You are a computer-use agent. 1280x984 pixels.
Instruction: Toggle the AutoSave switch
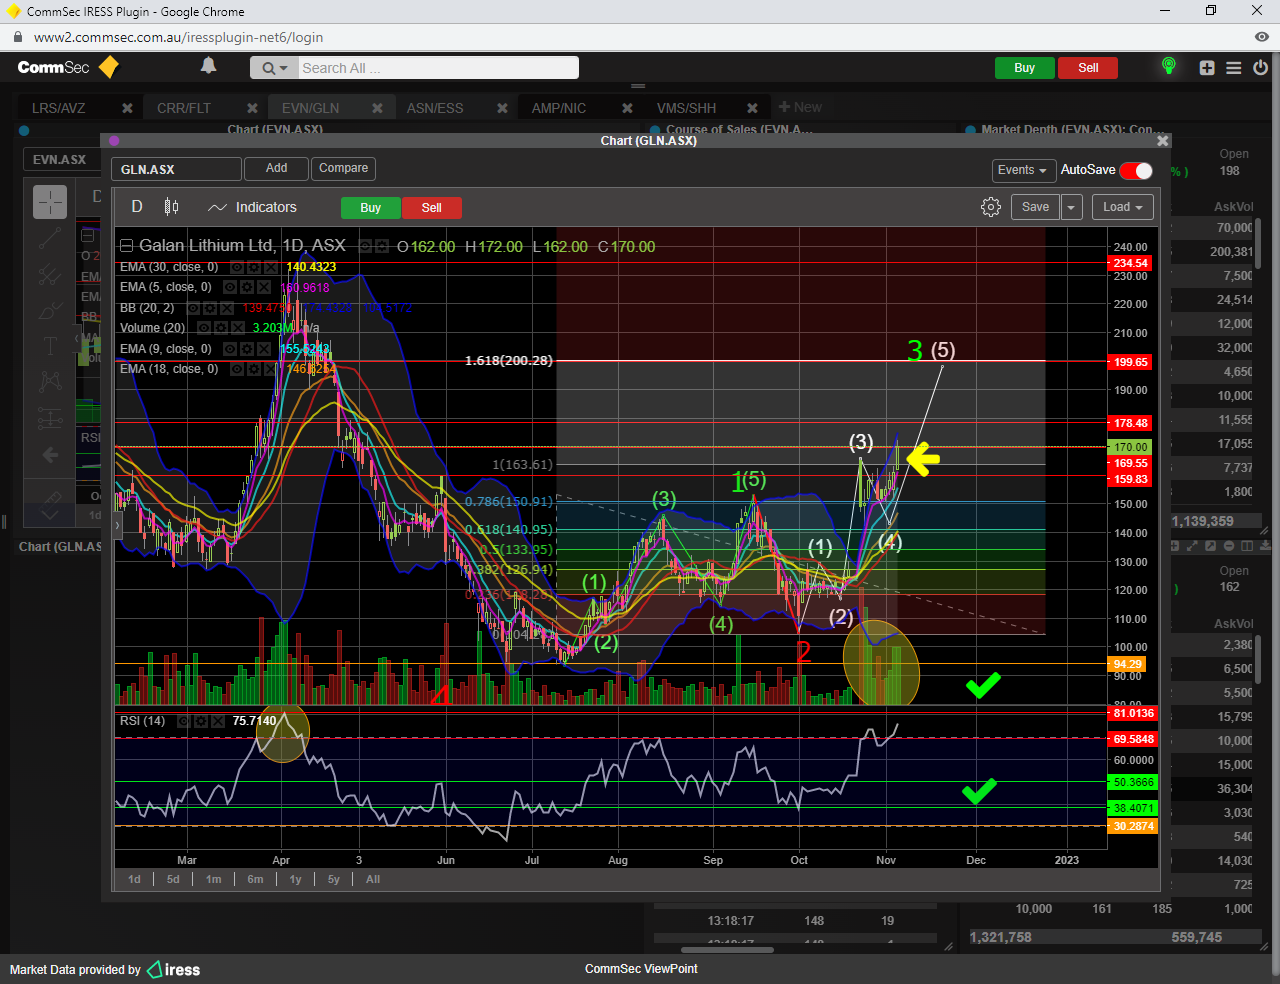(x=1136, y=171)
